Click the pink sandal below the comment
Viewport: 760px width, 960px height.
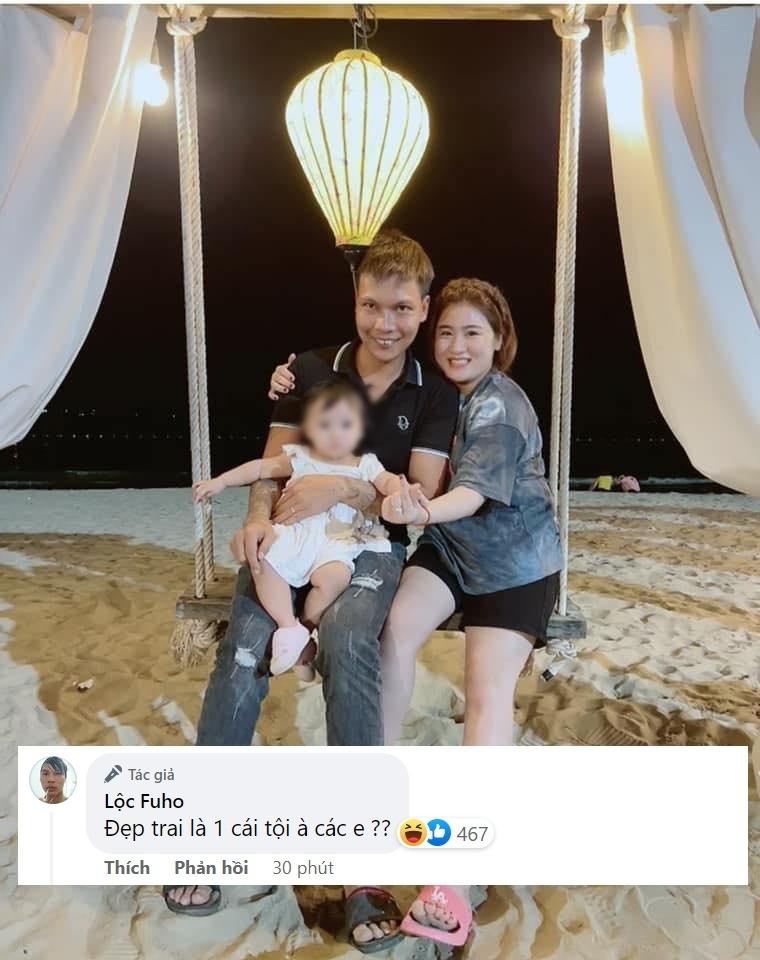[x=437, y=911]
